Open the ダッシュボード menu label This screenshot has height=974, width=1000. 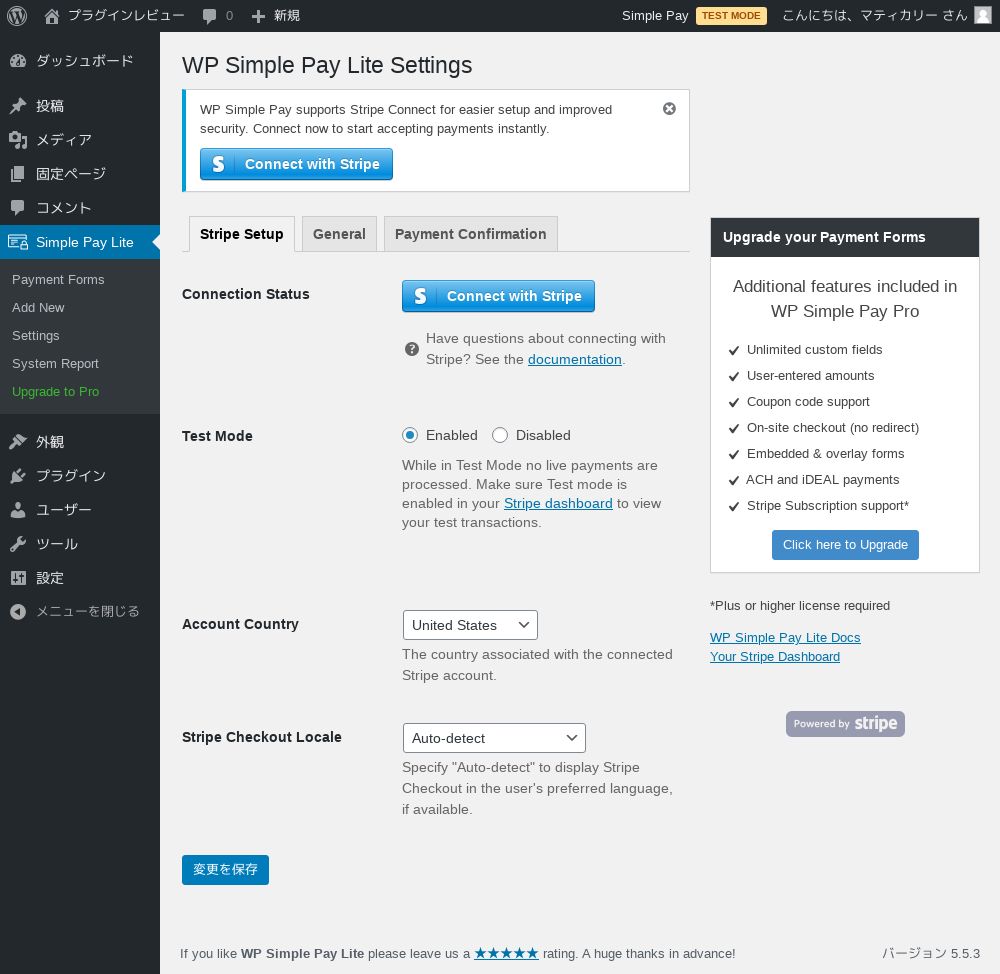pos(85,61)
